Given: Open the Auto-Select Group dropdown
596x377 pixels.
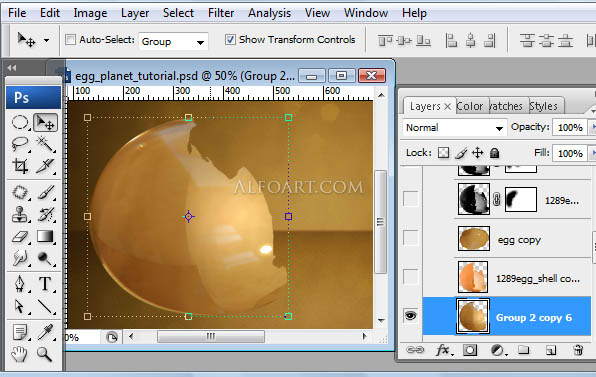Looking at the screenshot, I should tap(173, 41).
